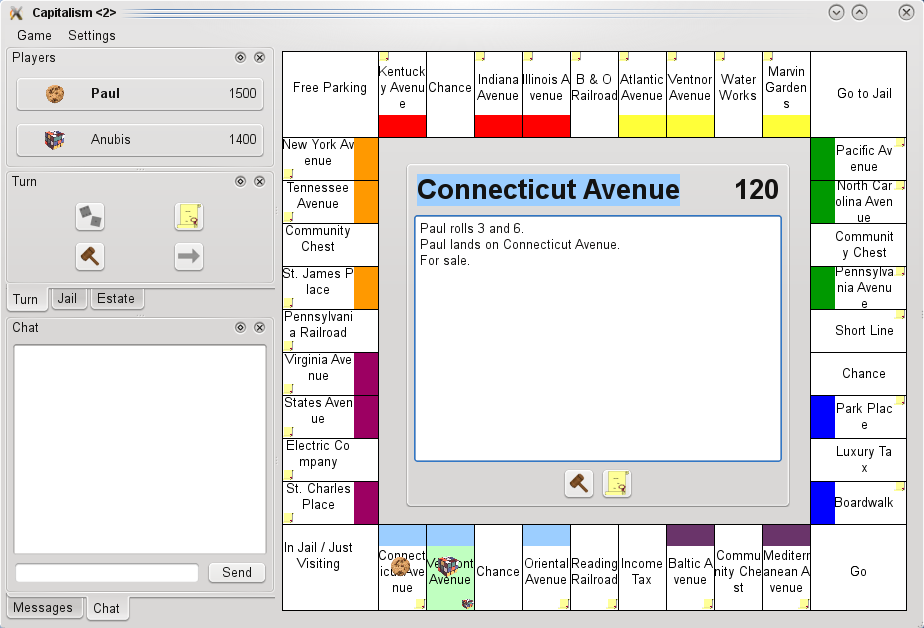Image resolution: width=924 pixels, height=628 pixels.
Task: Buy estate using Turn panel deed icon
Action: click(189, 217)
